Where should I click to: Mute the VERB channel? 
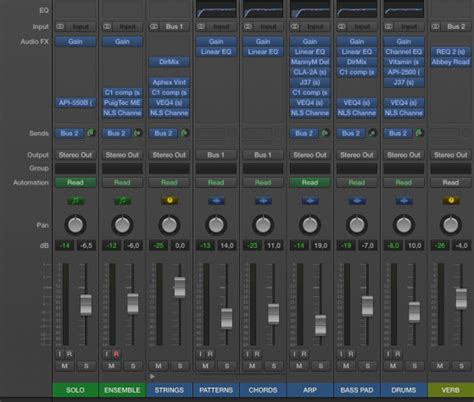pos(440,366)
